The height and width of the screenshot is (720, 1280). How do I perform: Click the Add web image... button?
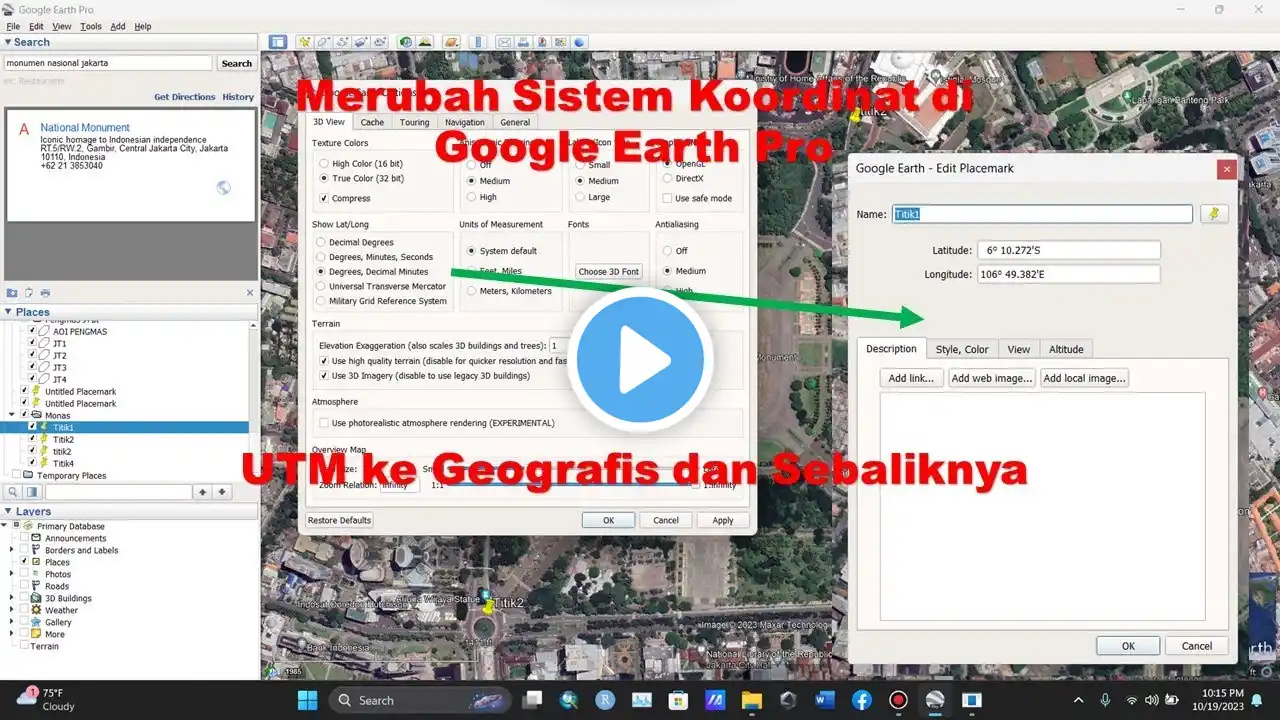[992, 378]
